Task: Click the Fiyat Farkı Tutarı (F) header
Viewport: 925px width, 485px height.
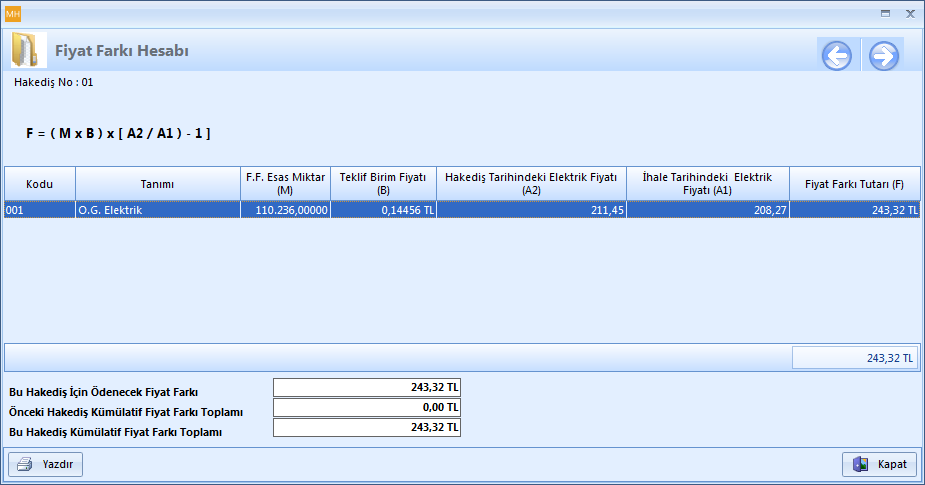Action: click(x=854, y=184)
